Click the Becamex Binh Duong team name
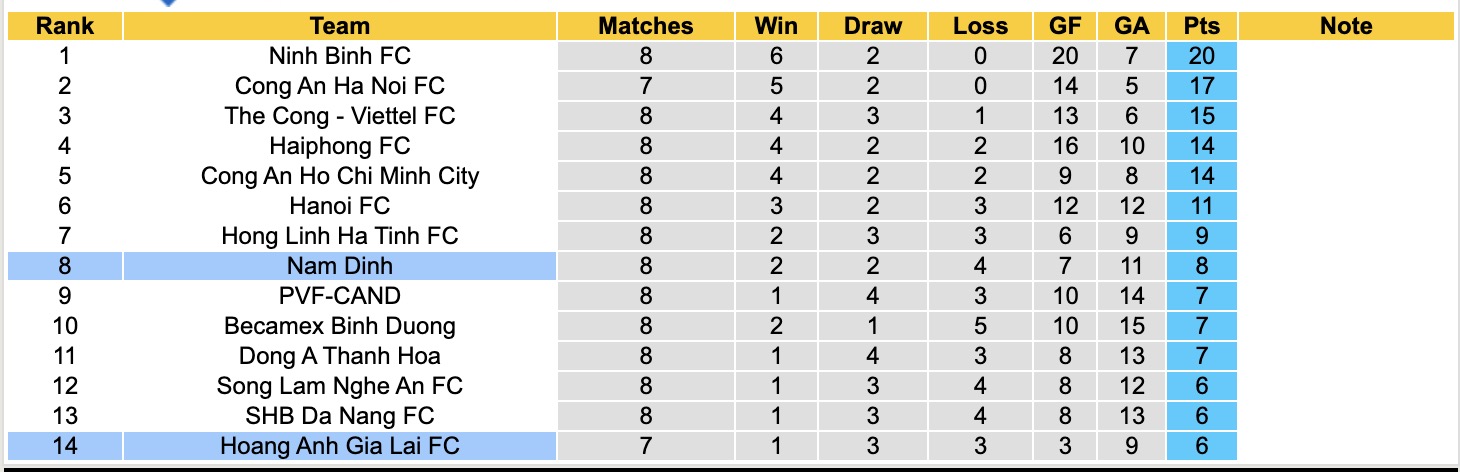Image resolution: width=1460 pixels, height=472 pixels. (339, 325)
